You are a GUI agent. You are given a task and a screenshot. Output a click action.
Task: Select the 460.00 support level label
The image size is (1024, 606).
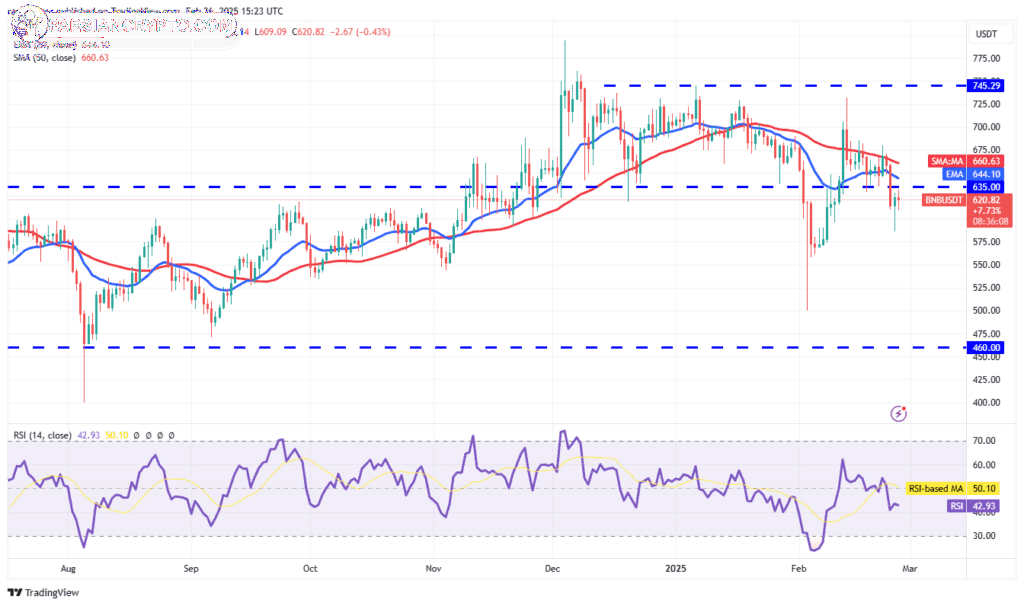[985, 348]
